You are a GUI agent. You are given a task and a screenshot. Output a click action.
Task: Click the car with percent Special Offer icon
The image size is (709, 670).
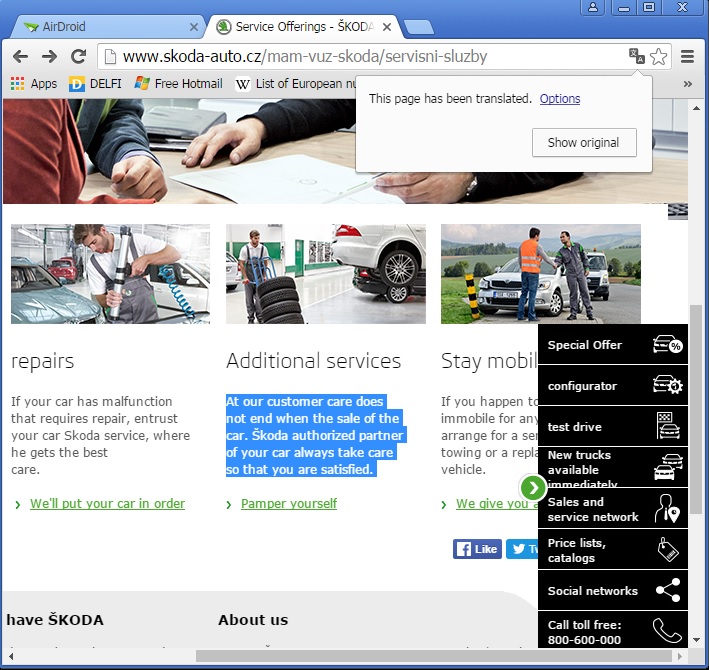tap(668, 344)
